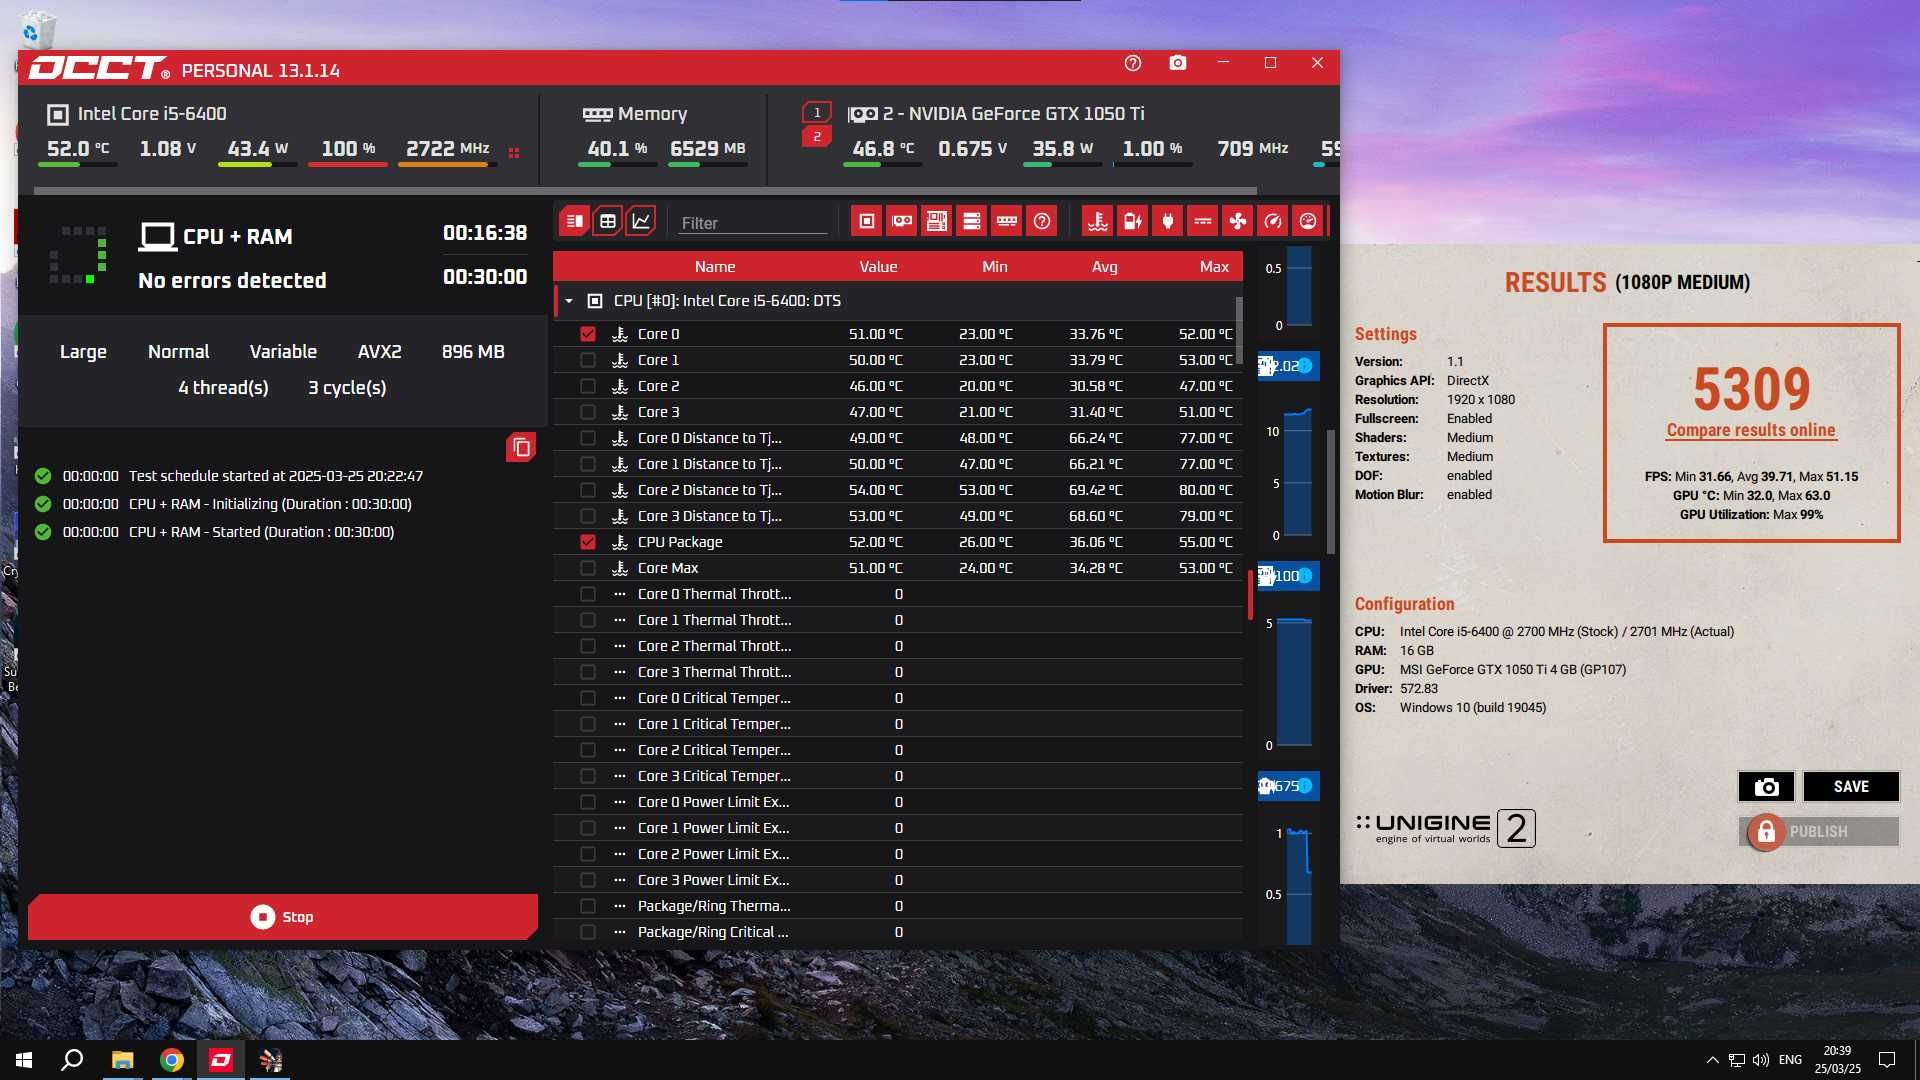1920x1080 pixels.
Task: Show voltage sensors icon
Action: coord(1203,221)
